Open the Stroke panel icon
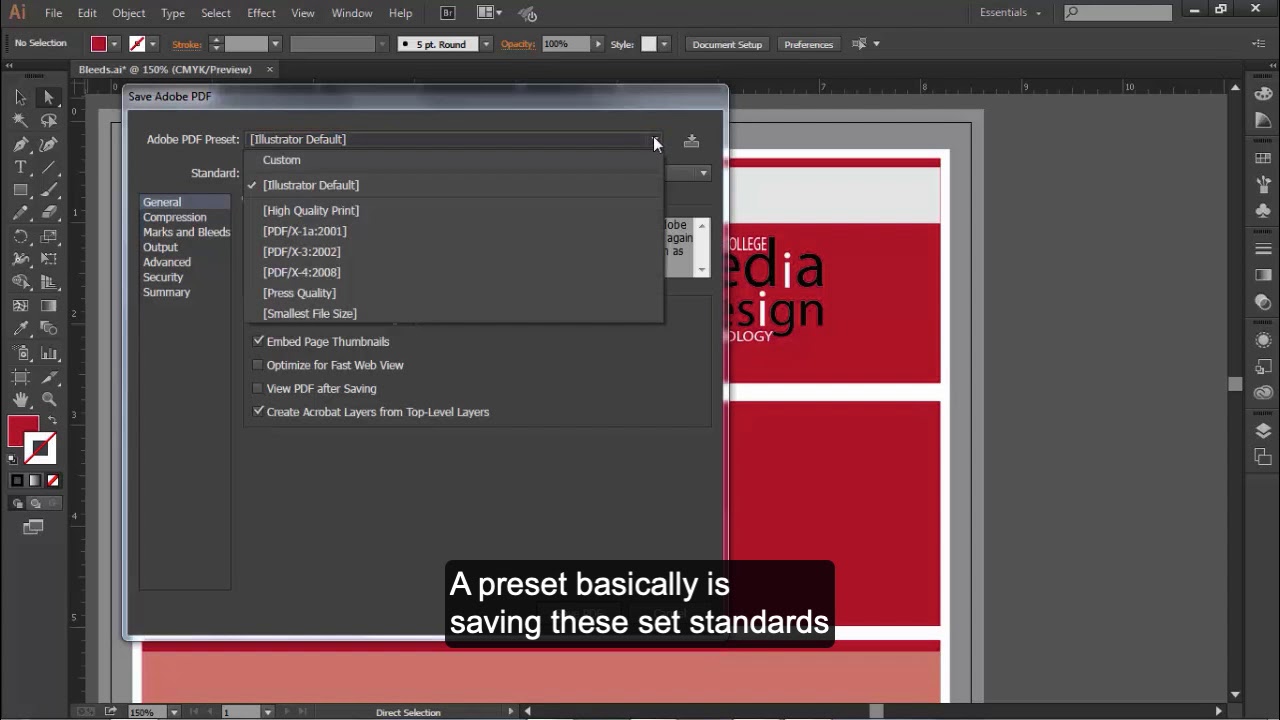Viewport: 1280px width, 720px height. pyautogui.click(x=1263, y=249)
